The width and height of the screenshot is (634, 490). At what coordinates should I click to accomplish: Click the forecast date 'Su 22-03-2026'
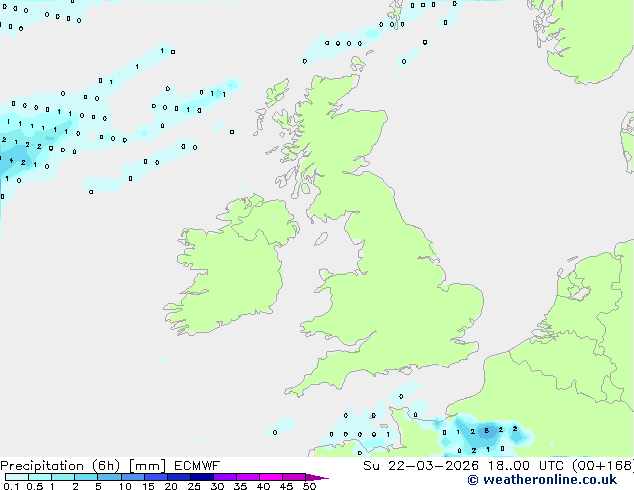pyautogui.click(x=421, y=466)
